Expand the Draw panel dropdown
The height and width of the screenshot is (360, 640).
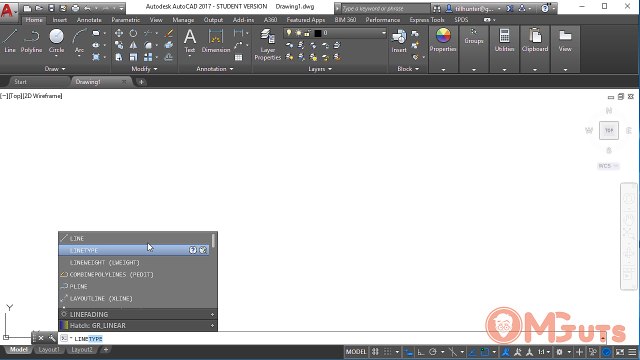click(55, 69)
